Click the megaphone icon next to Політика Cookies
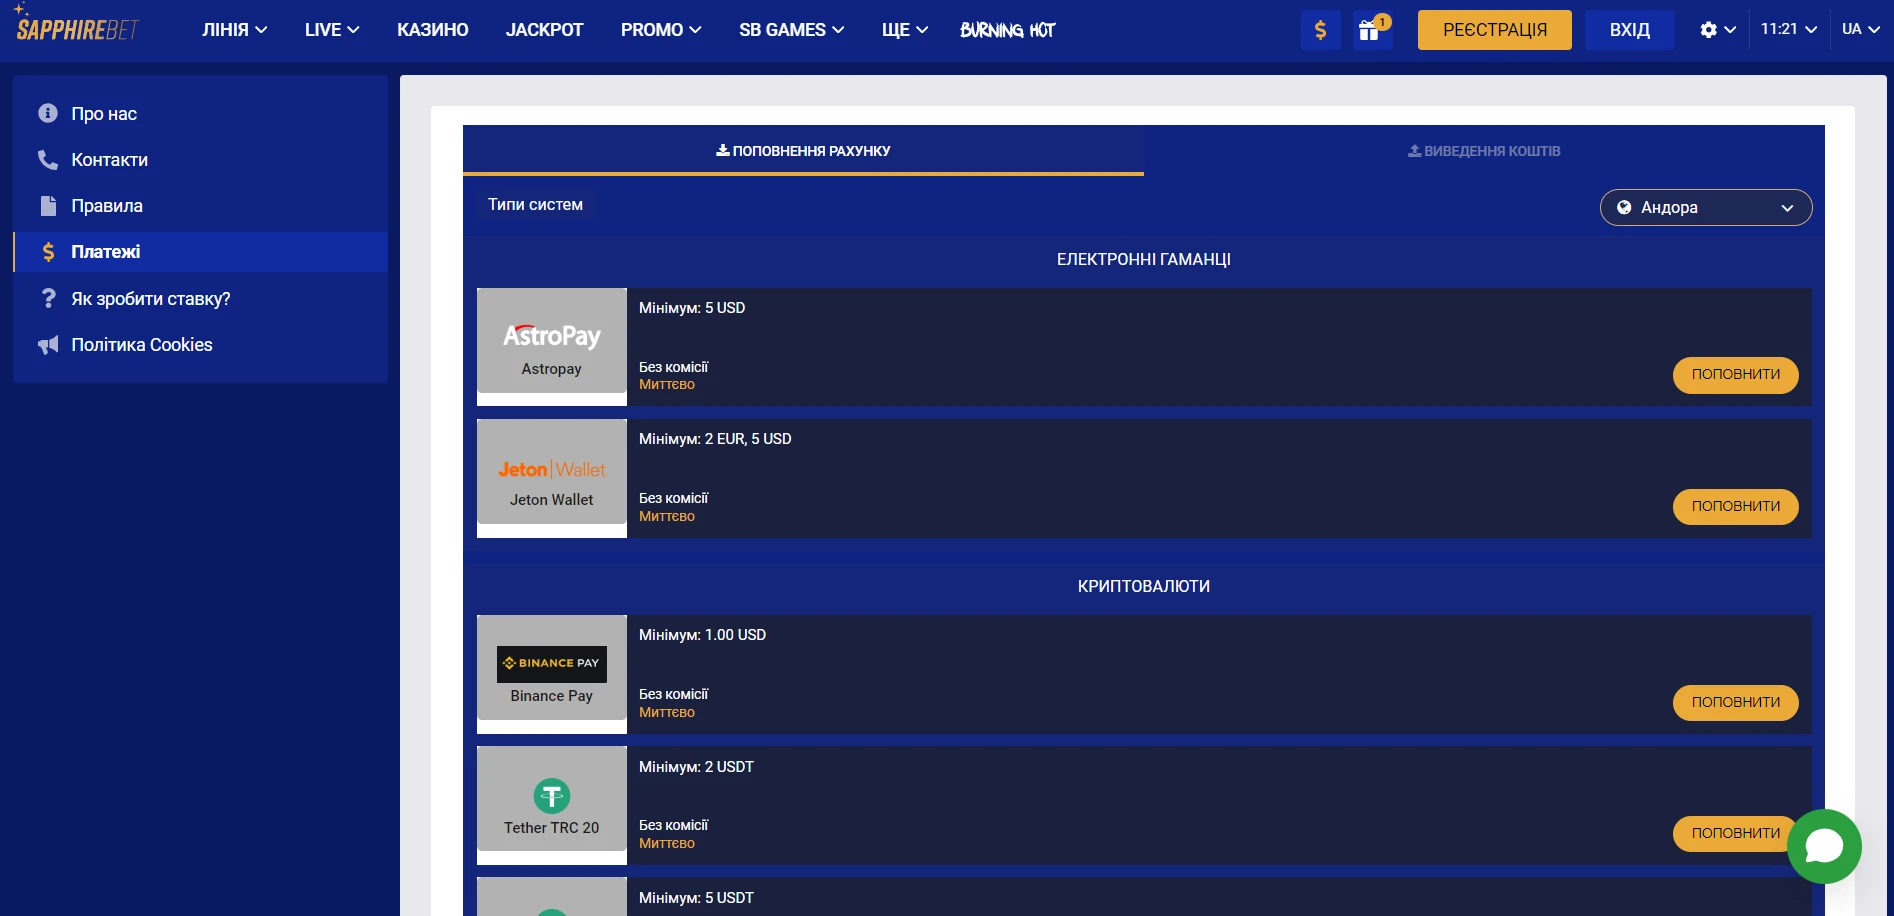 click(x=48, y=345)
